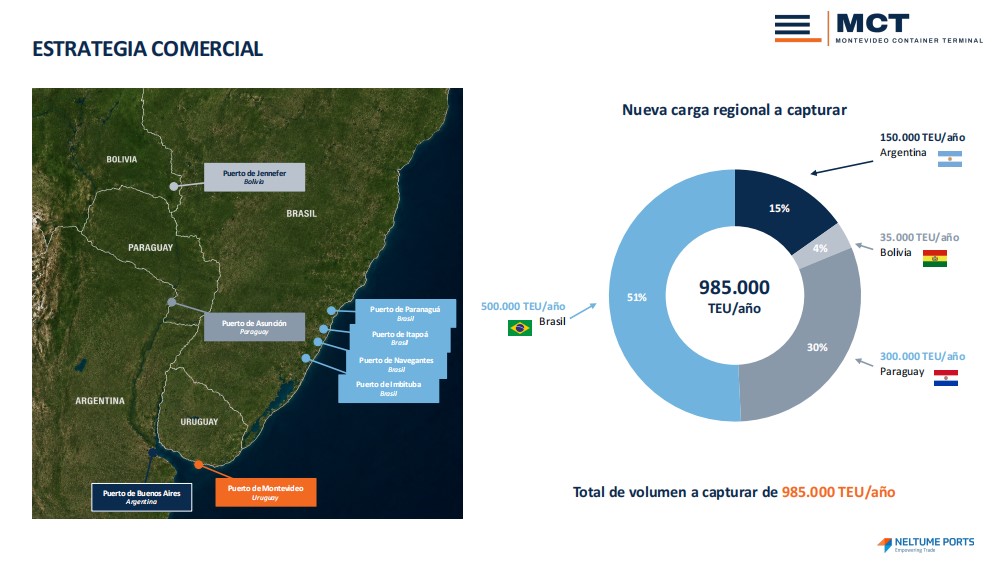The height and width of the screenshot is (564, 1006).
Task: Click the Puerto de Imbituba label
Action: point(389,389)
